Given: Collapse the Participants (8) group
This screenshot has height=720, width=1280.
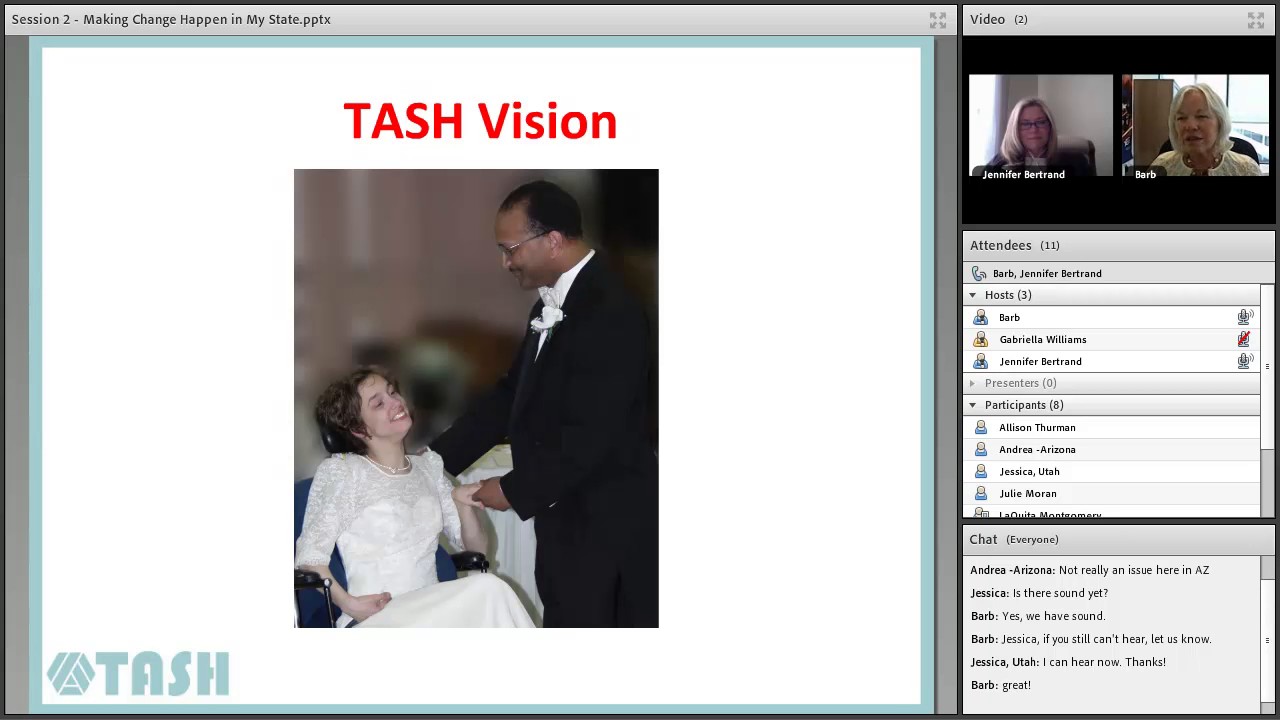Looking at the screenshot, I should 972,405.
